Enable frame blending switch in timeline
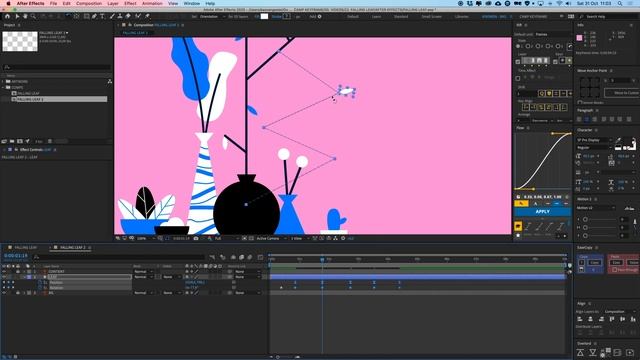The image size is (640, 360). tap(242, 257)
